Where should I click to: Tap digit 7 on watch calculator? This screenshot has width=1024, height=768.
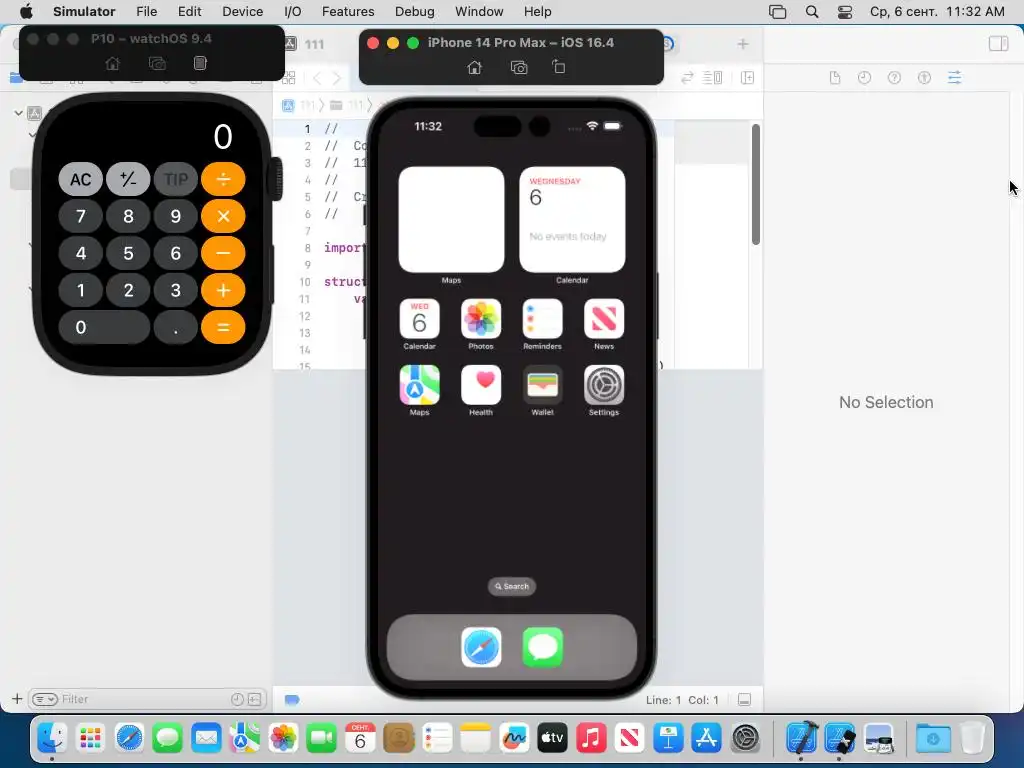point(80,216)
